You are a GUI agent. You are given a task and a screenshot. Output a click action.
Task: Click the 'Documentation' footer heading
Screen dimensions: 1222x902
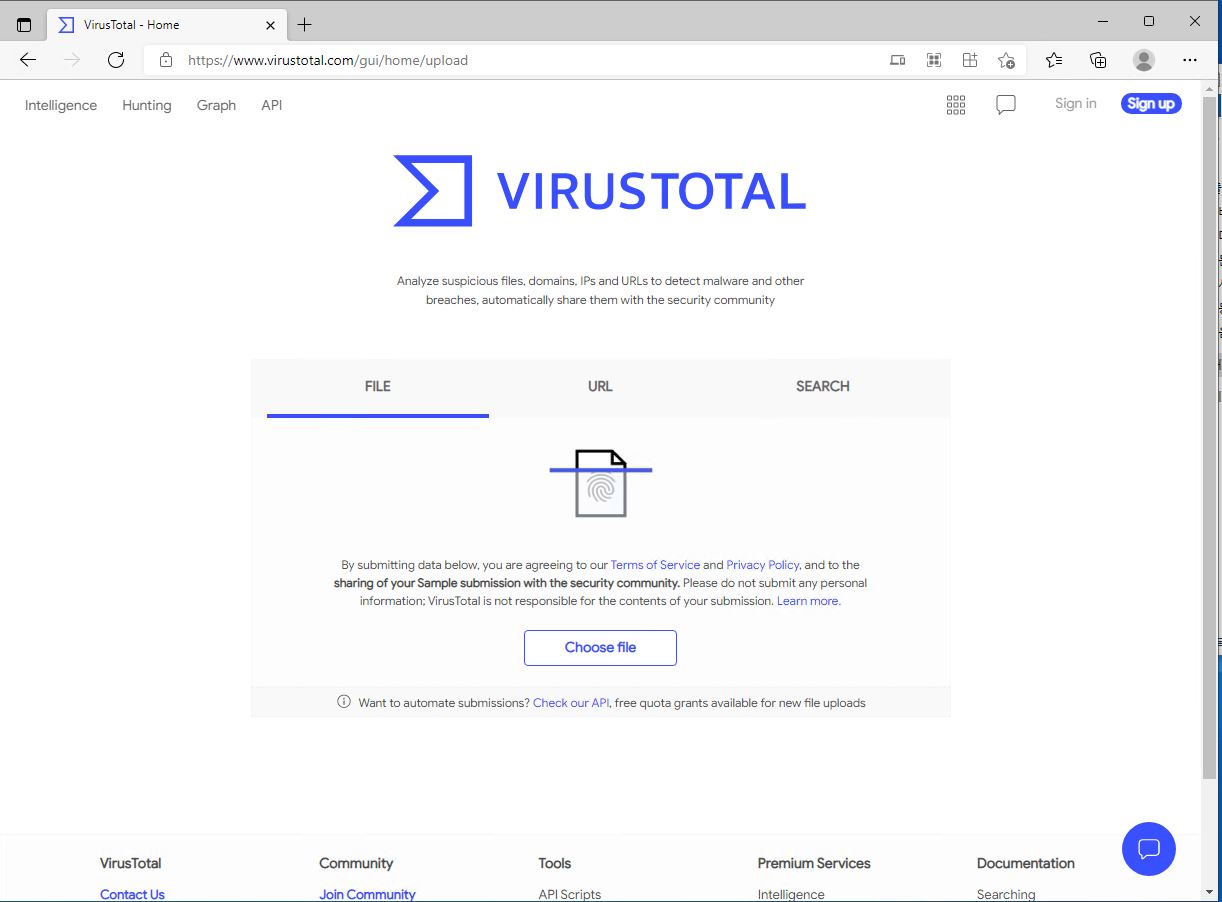[x=1026, y=863]
